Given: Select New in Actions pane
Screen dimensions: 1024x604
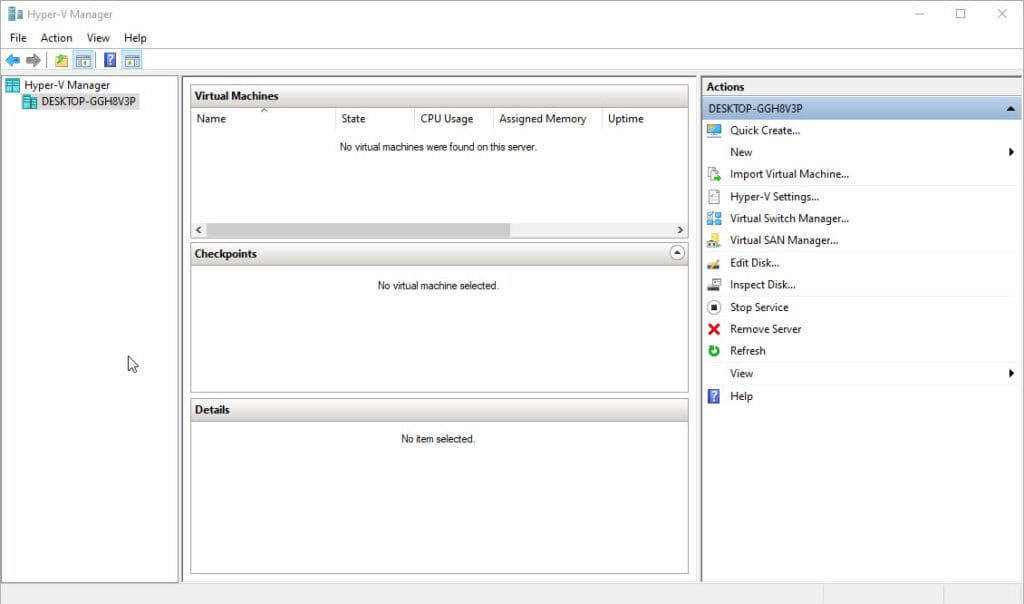Looking at the screenshot, I should click(741, 152).
